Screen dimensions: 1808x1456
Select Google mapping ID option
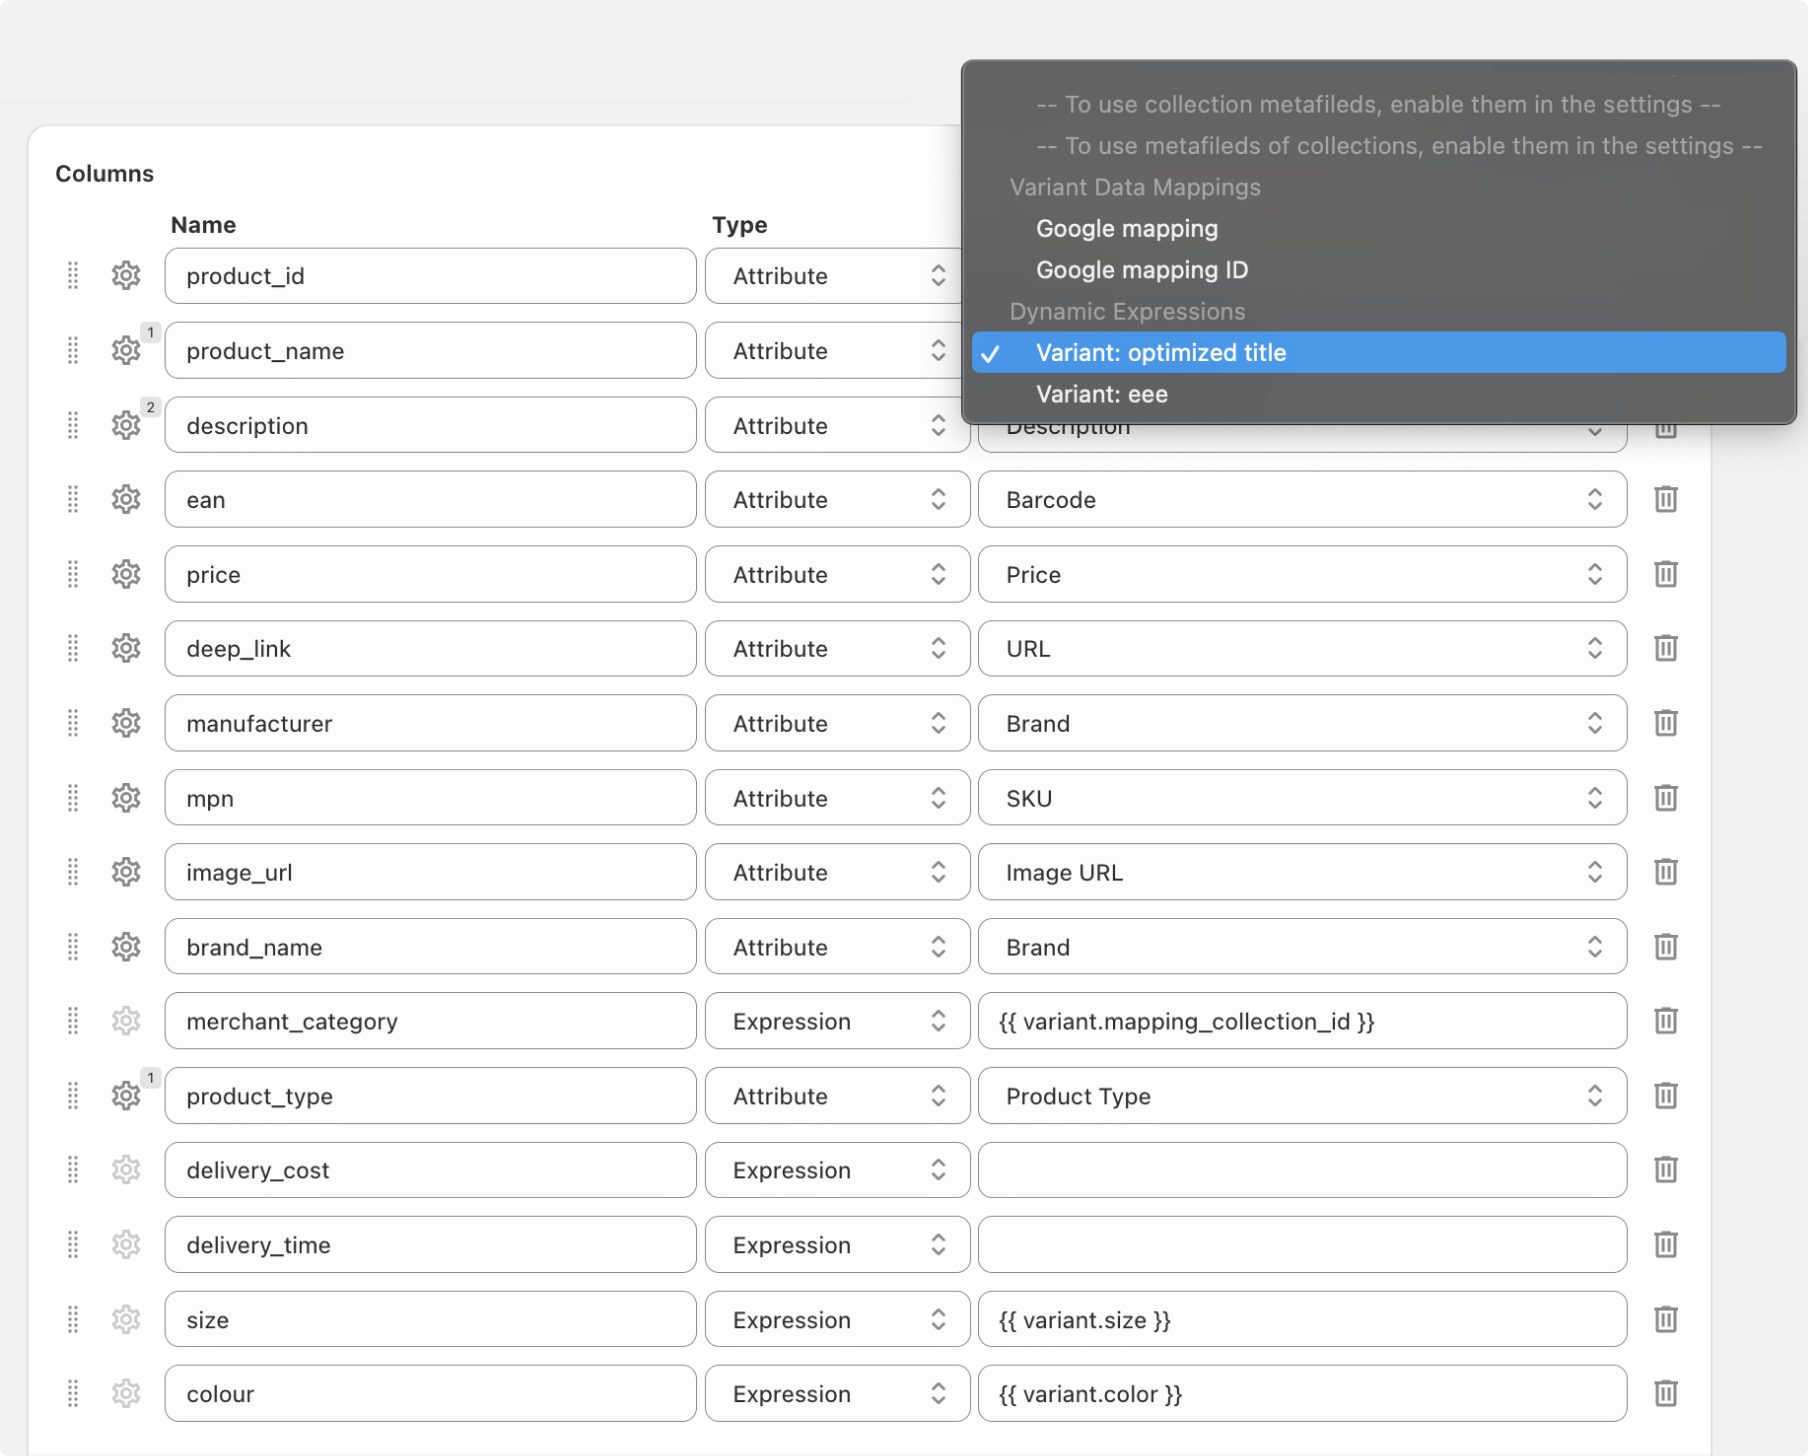click(1379, 270)
